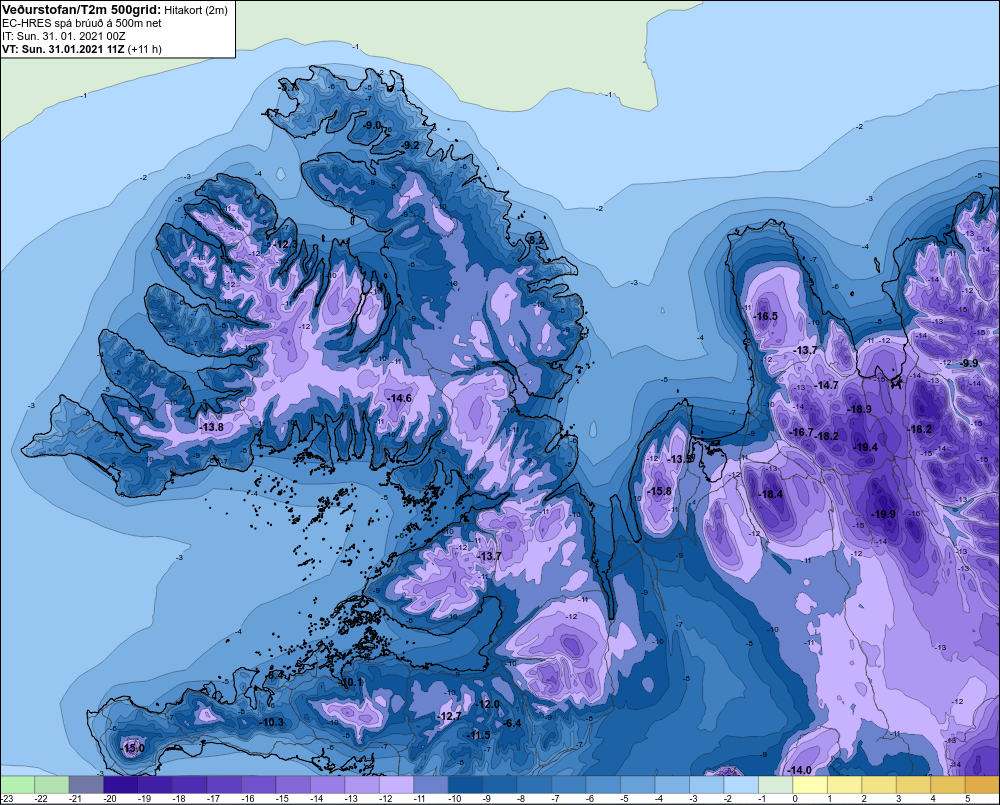Click the -13.5 temperature value
Image resolution: width=1000 pixels, height=805 pixels.
(680, 459)
